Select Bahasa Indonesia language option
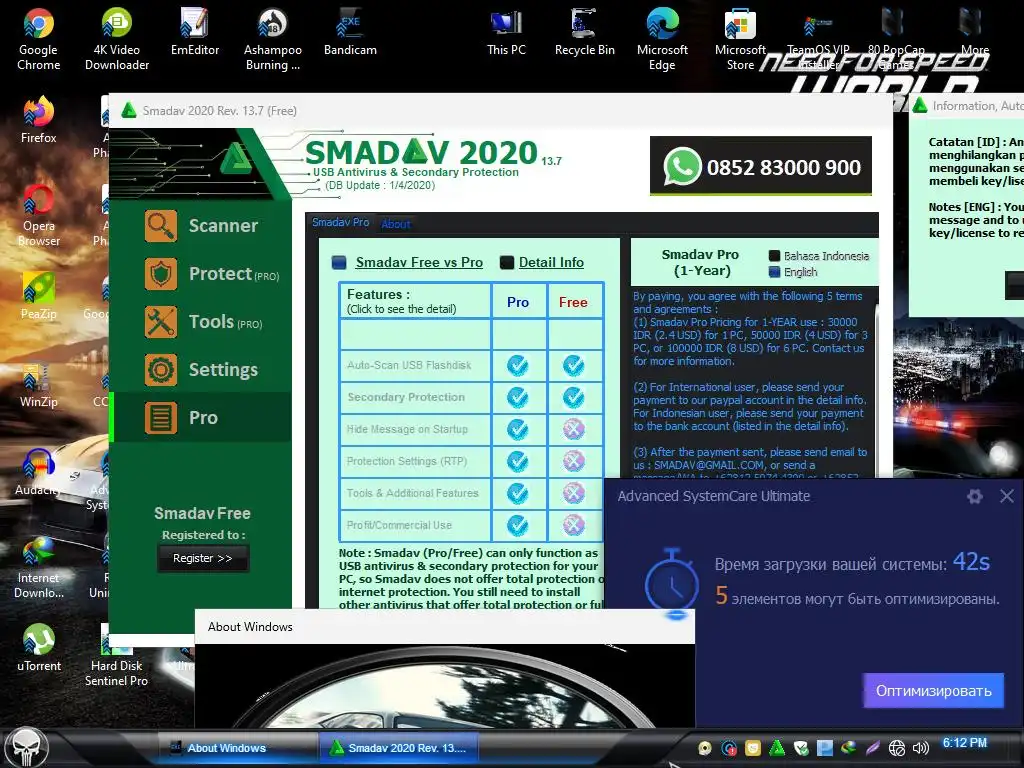1024x768 pixels. pos(819,256)
